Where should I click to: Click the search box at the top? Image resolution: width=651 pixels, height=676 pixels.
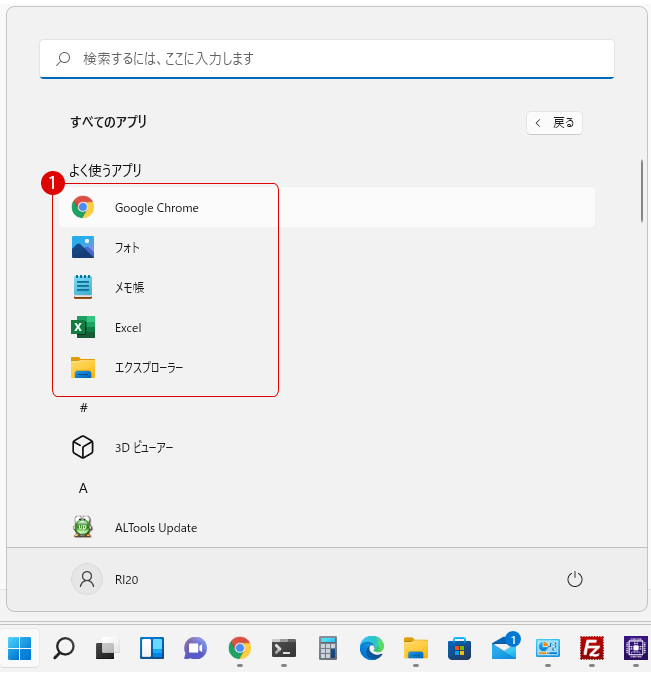(327, 59)
